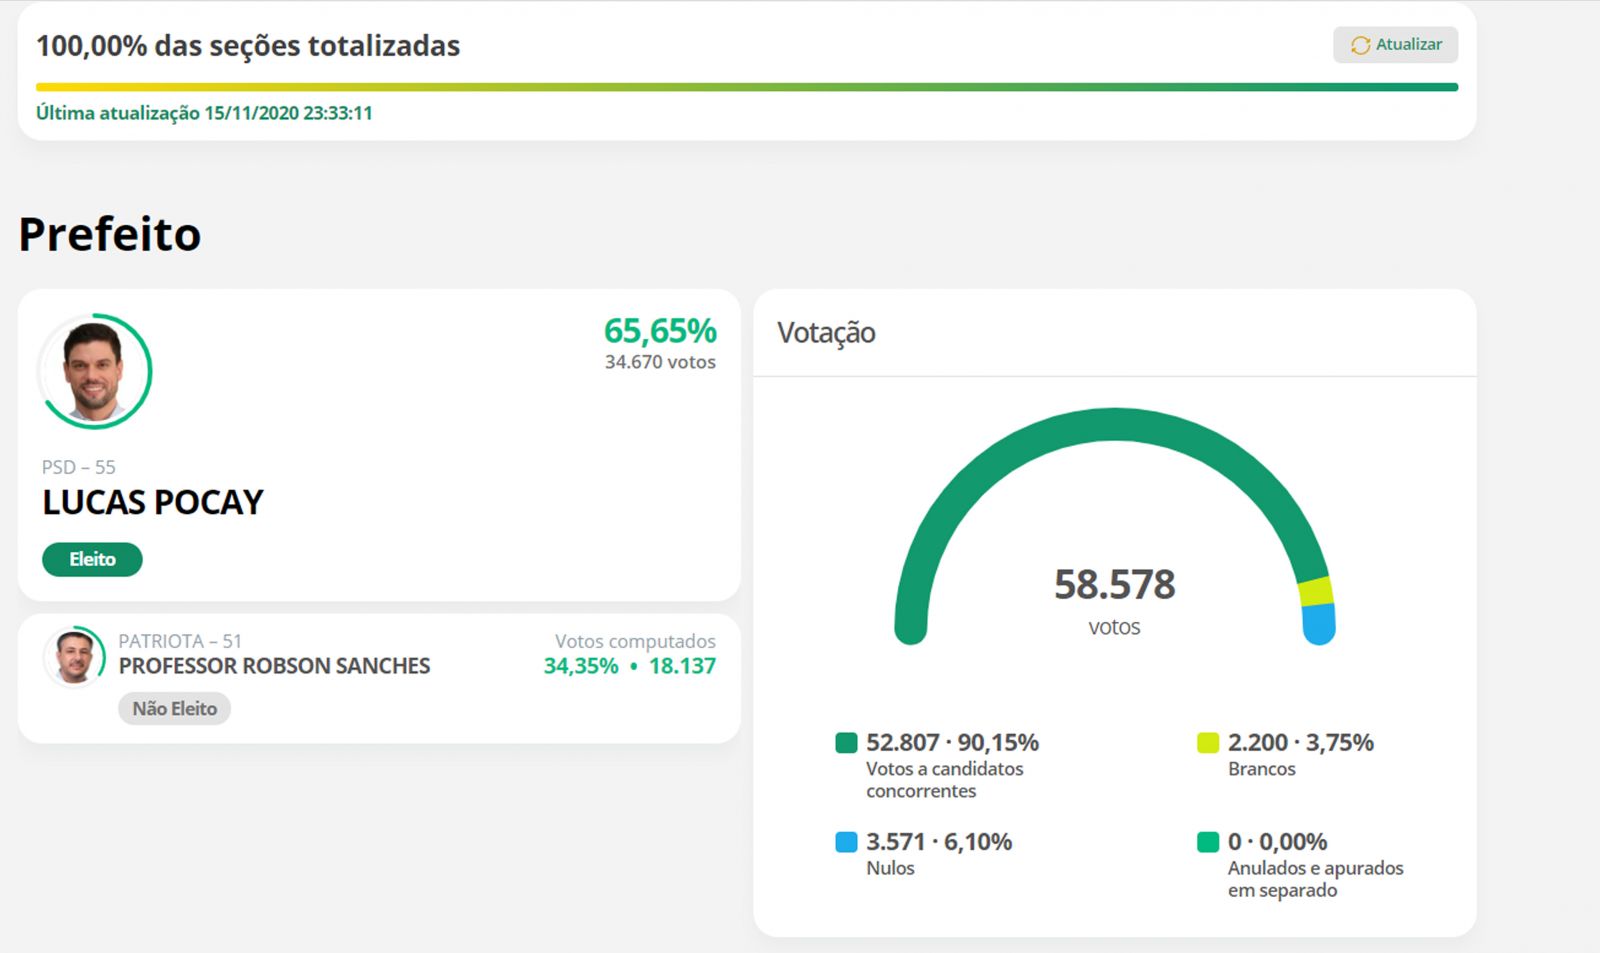The width and height of the screenshot is (1600, 953).
Task: Click the Atualizar refresh button
Action: click(x=1395, y=45)
